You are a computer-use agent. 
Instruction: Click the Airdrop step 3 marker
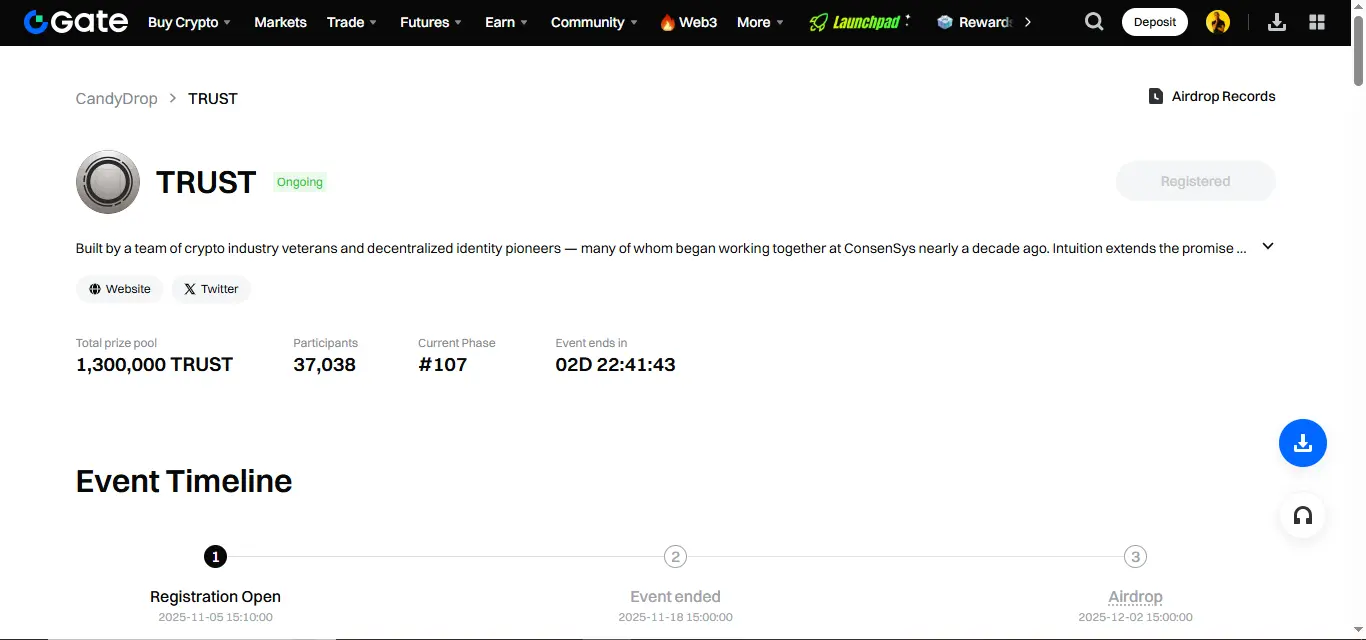click(1135, 556)
